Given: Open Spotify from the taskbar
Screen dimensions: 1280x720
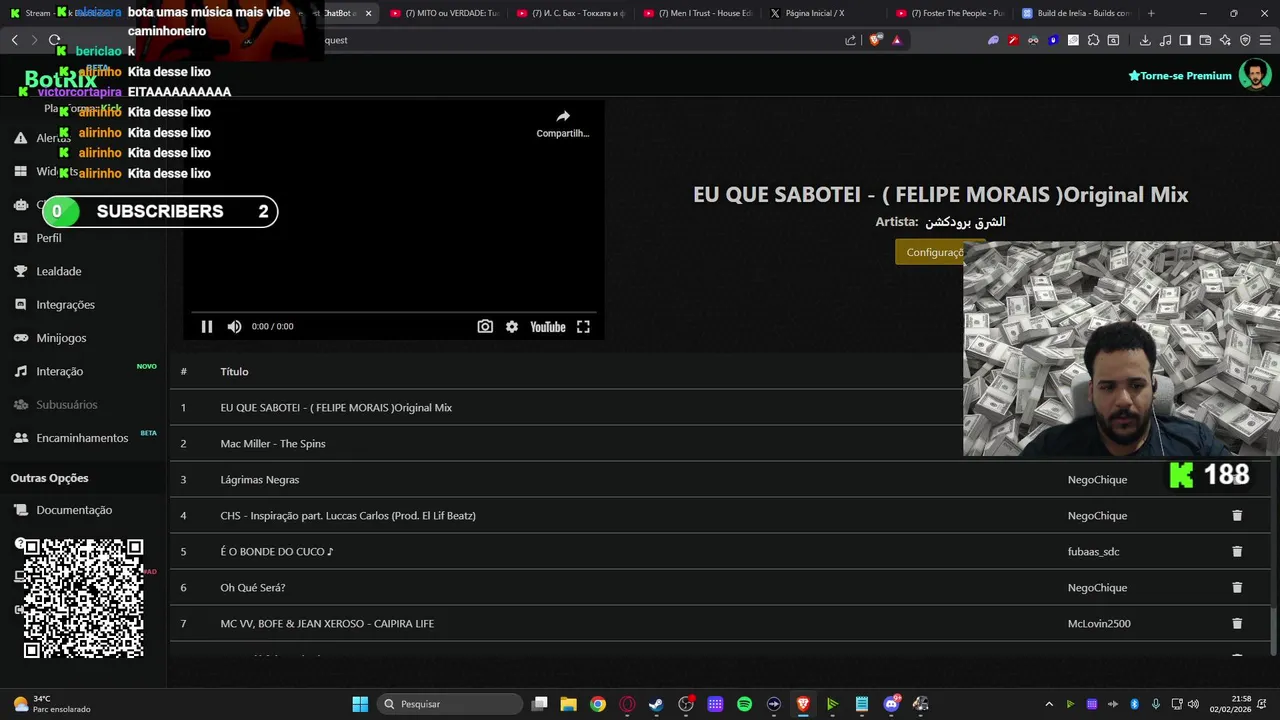Looking at the screenshot, I should click(x=744, y=704).
